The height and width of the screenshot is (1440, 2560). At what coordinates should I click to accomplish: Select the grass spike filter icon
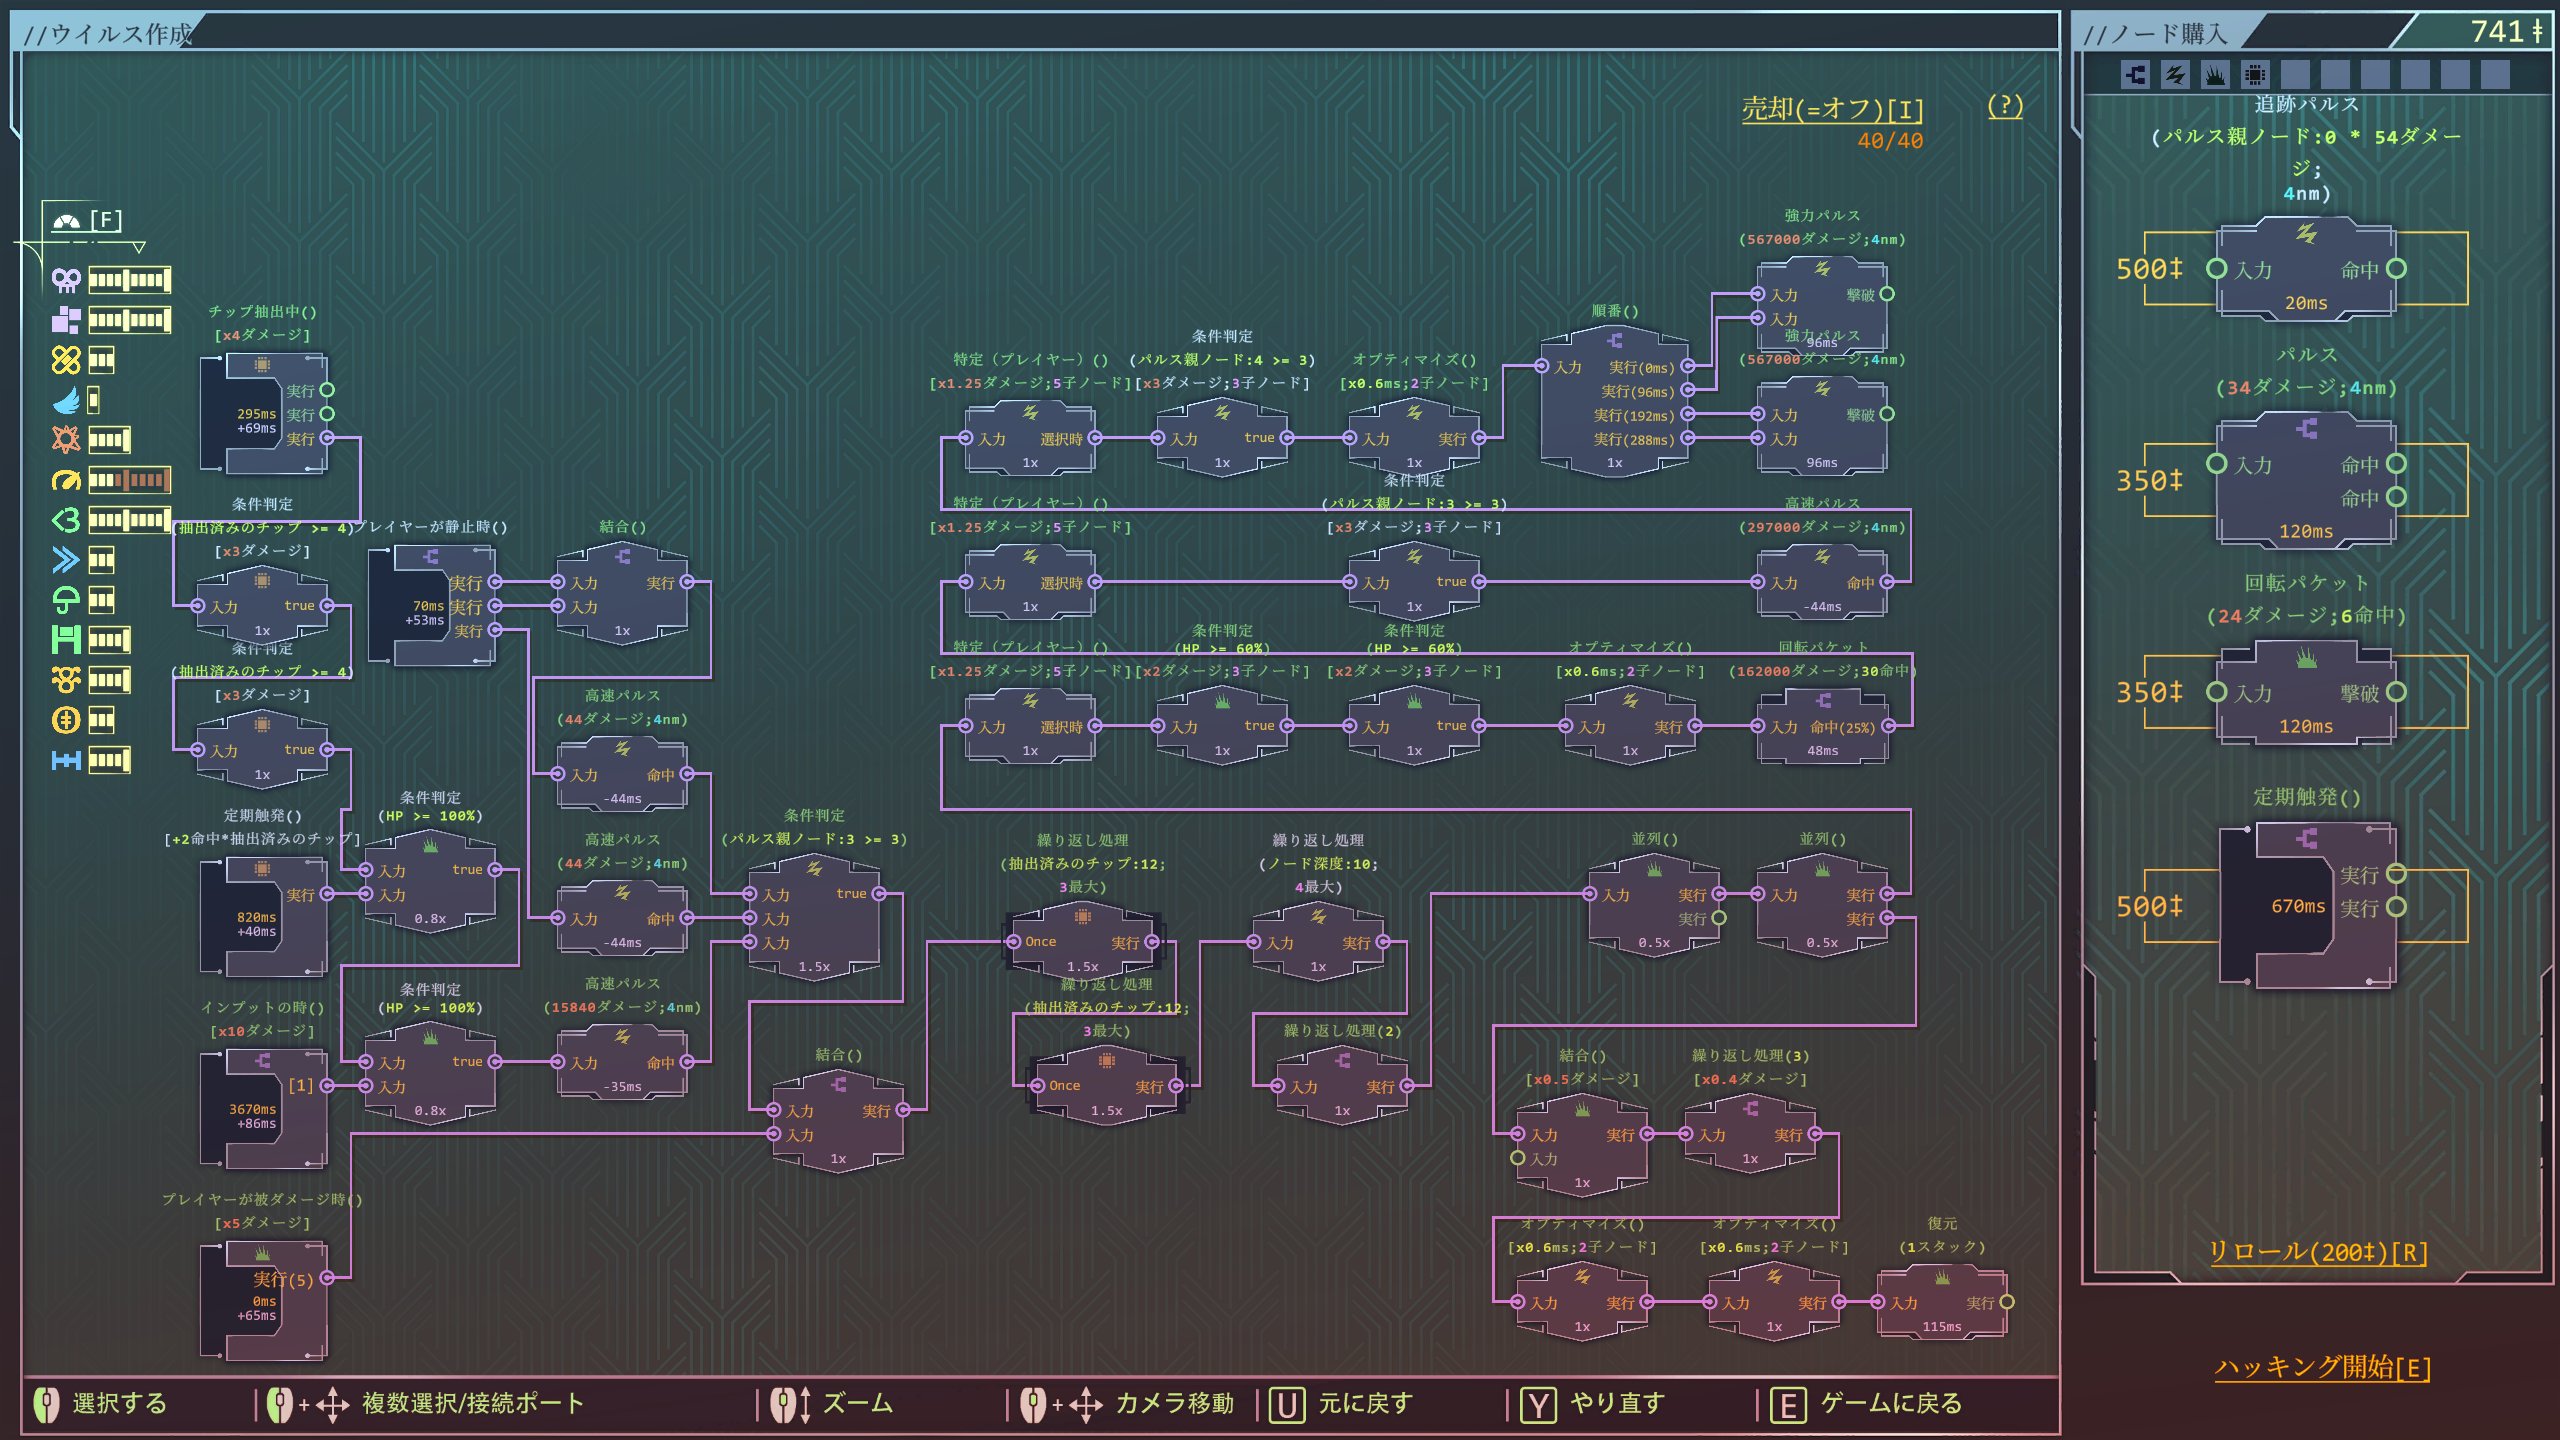point(2215,75)
